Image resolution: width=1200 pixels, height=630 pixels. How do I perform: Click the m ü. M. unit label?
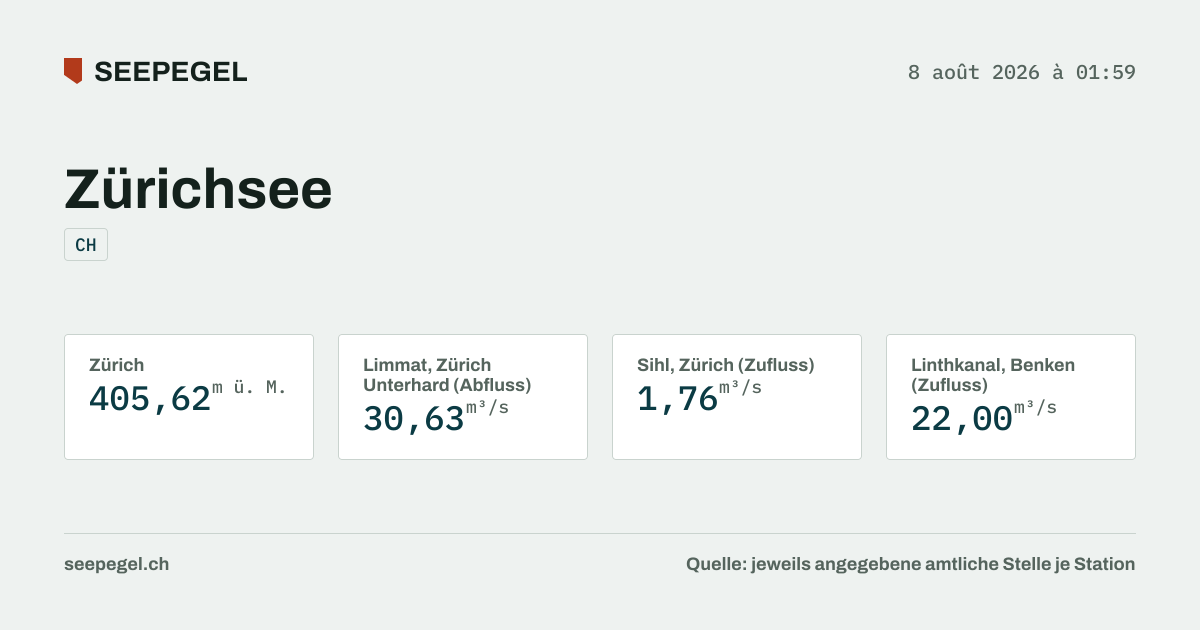coord(250,388)
